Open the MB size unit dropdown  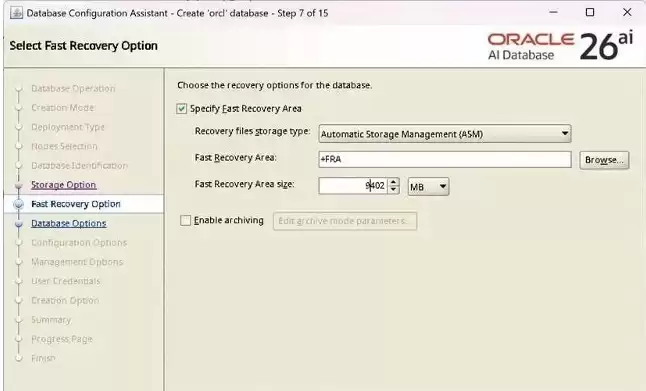pos(428,187)
